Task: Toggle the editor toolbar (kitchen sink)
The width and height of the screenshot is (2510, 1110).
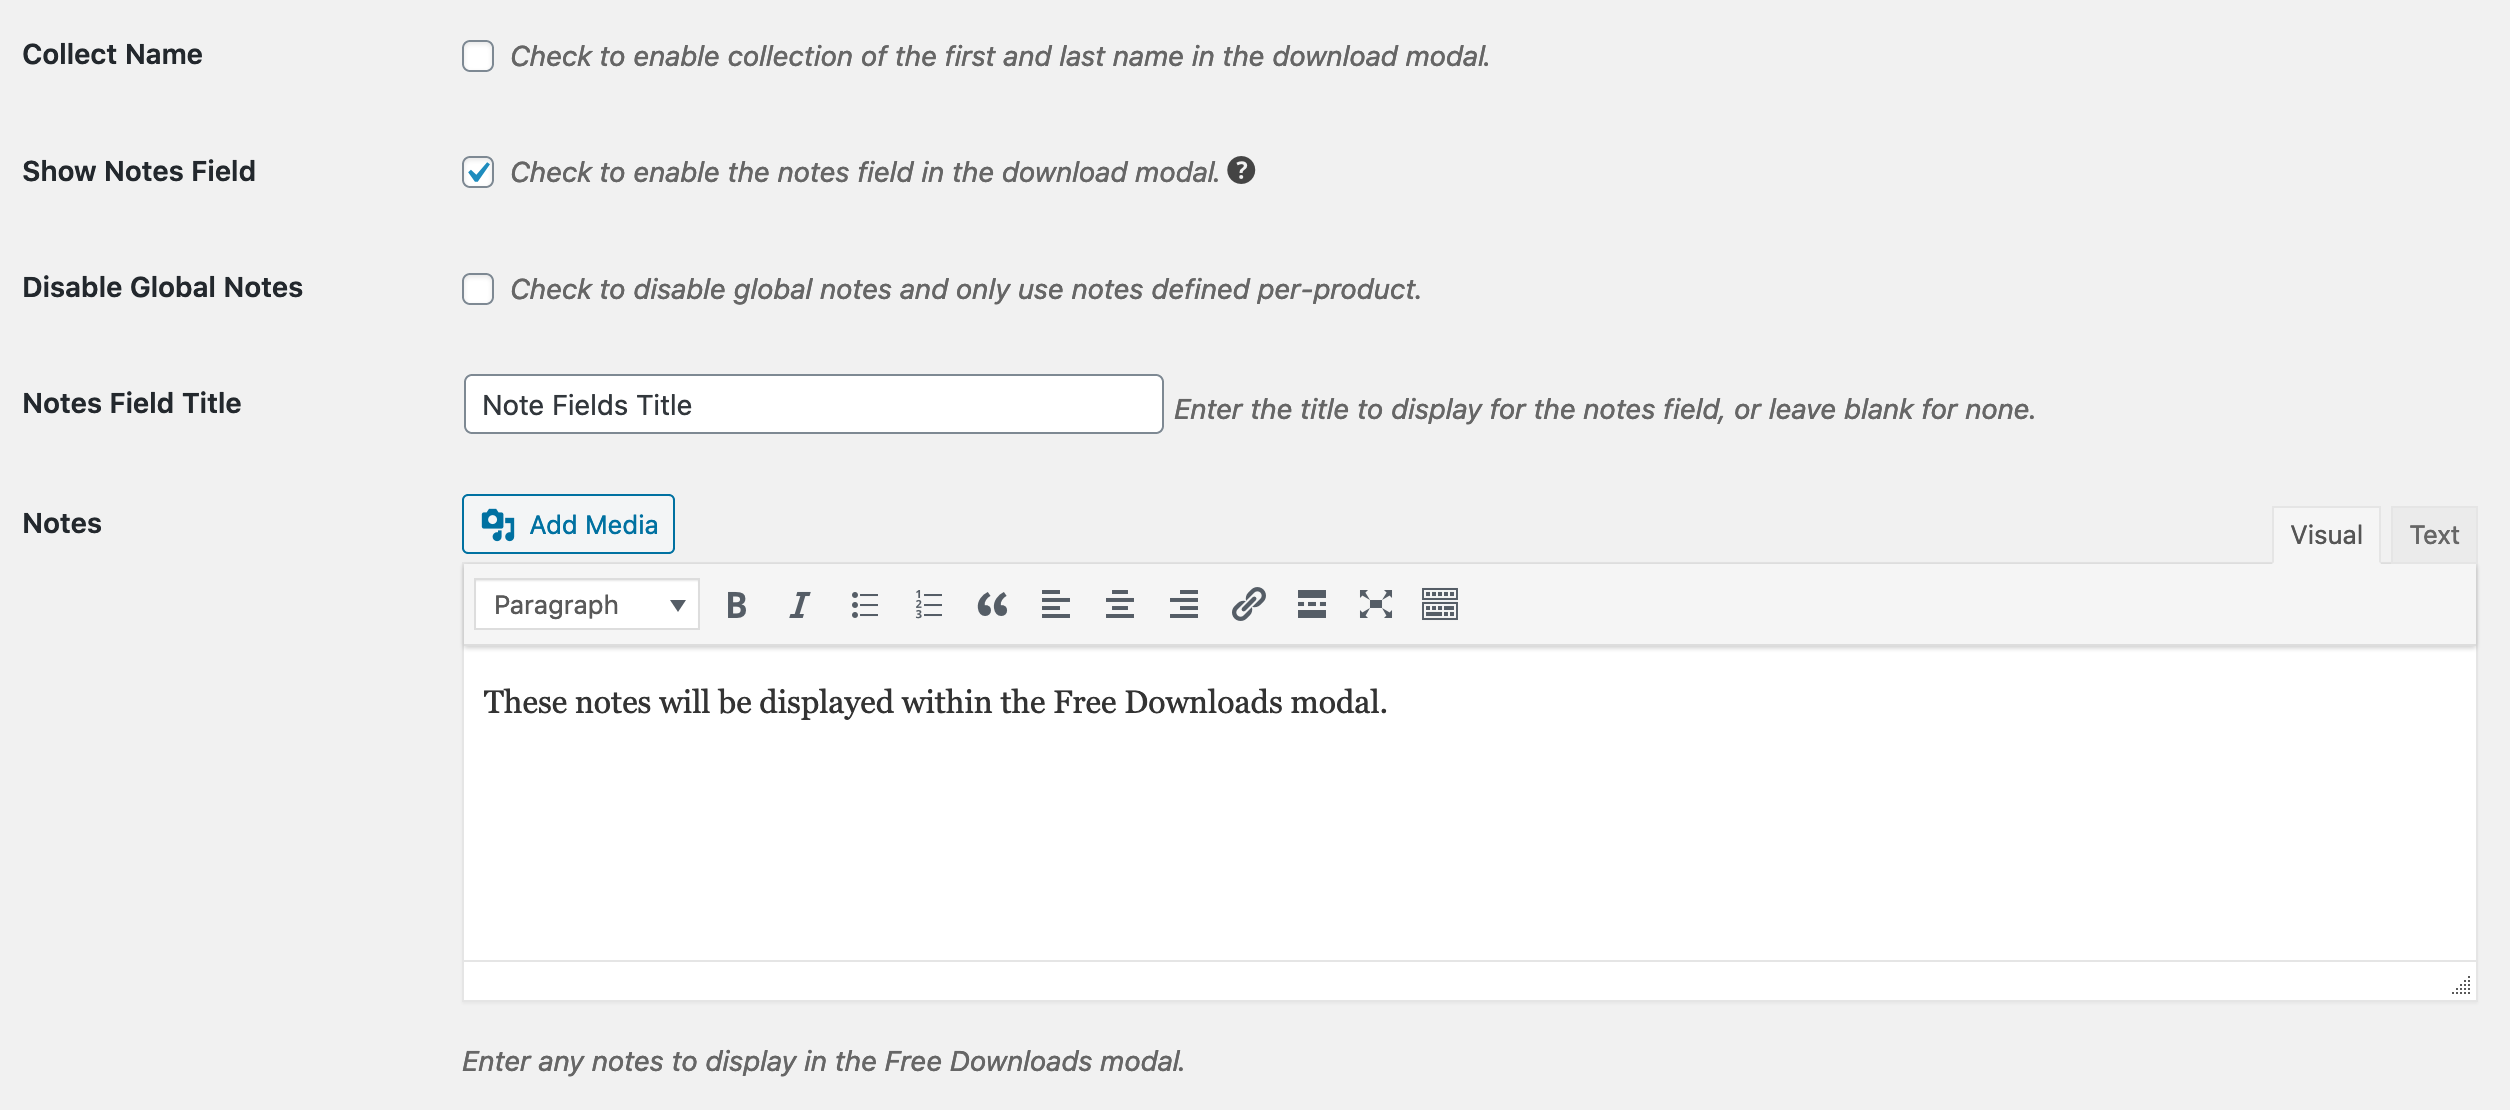Action: point(1440,605)
